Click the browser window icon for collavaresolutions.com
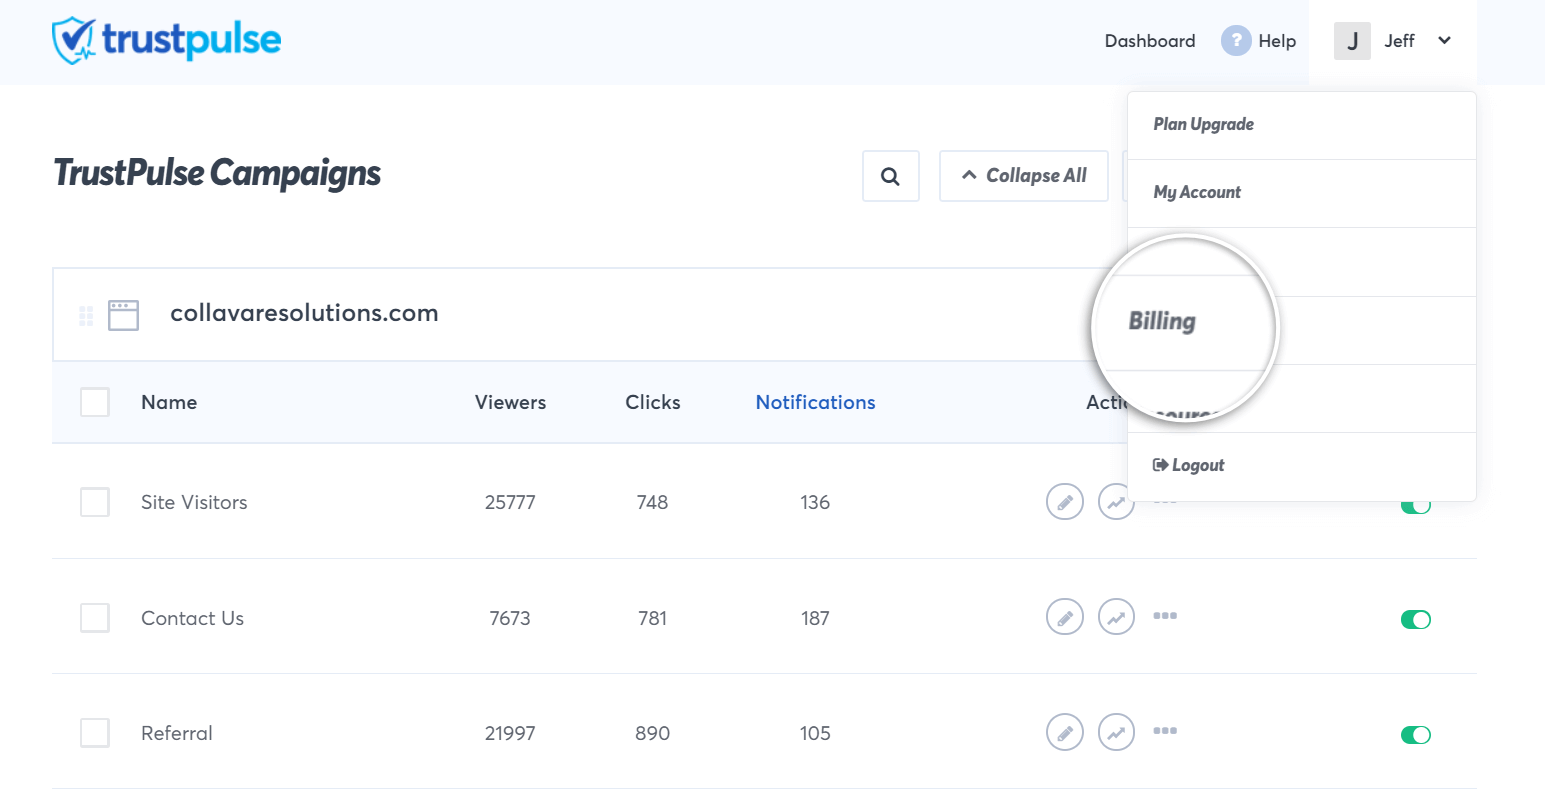The height and width of the screenshot is (794, 1545). coord(123,315)
